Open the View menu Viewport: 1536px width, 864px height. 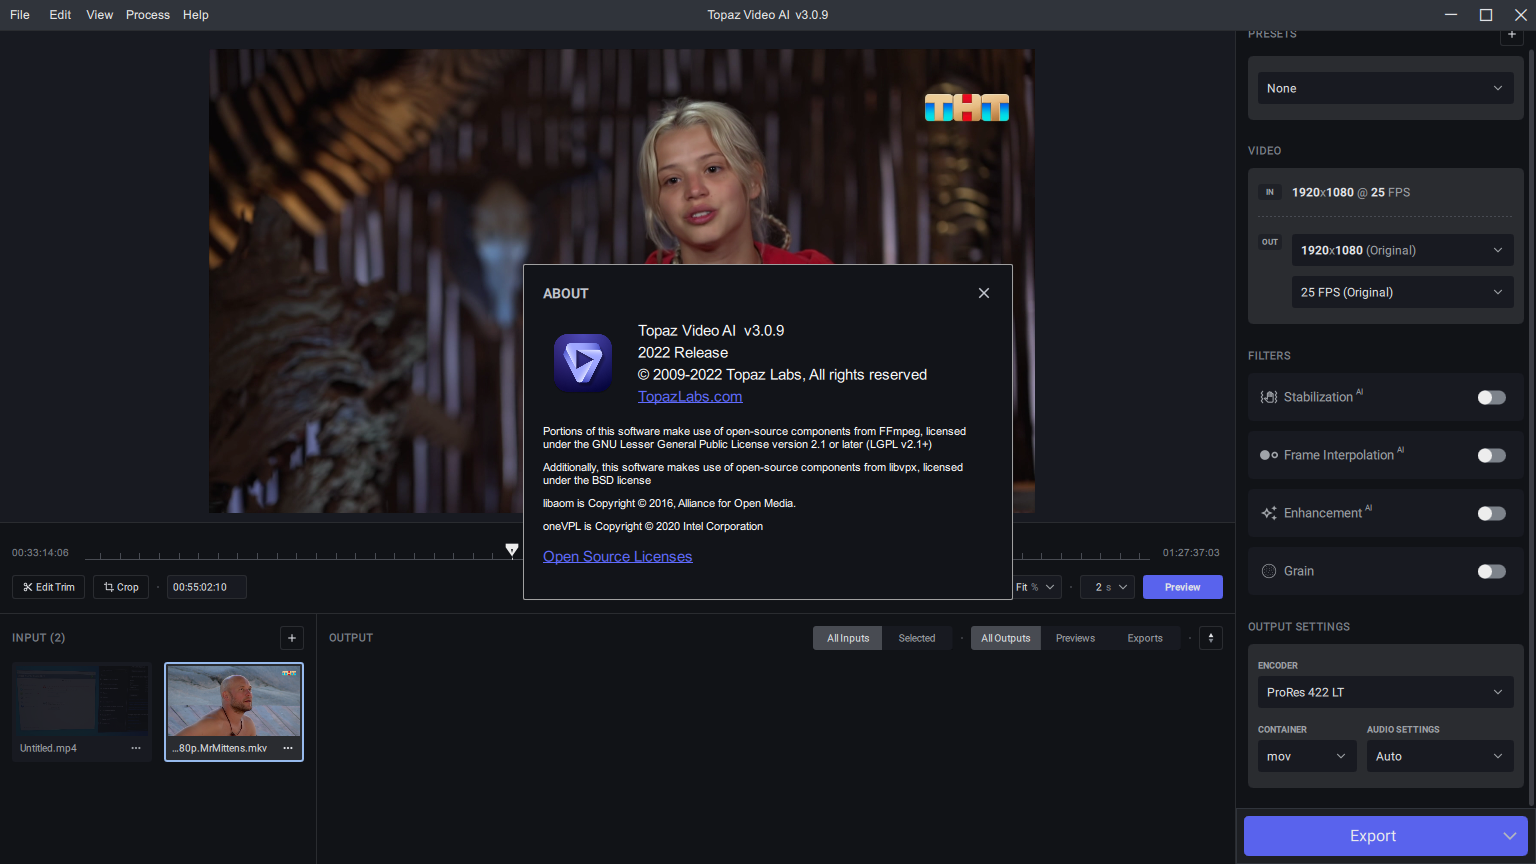point(100,15)
